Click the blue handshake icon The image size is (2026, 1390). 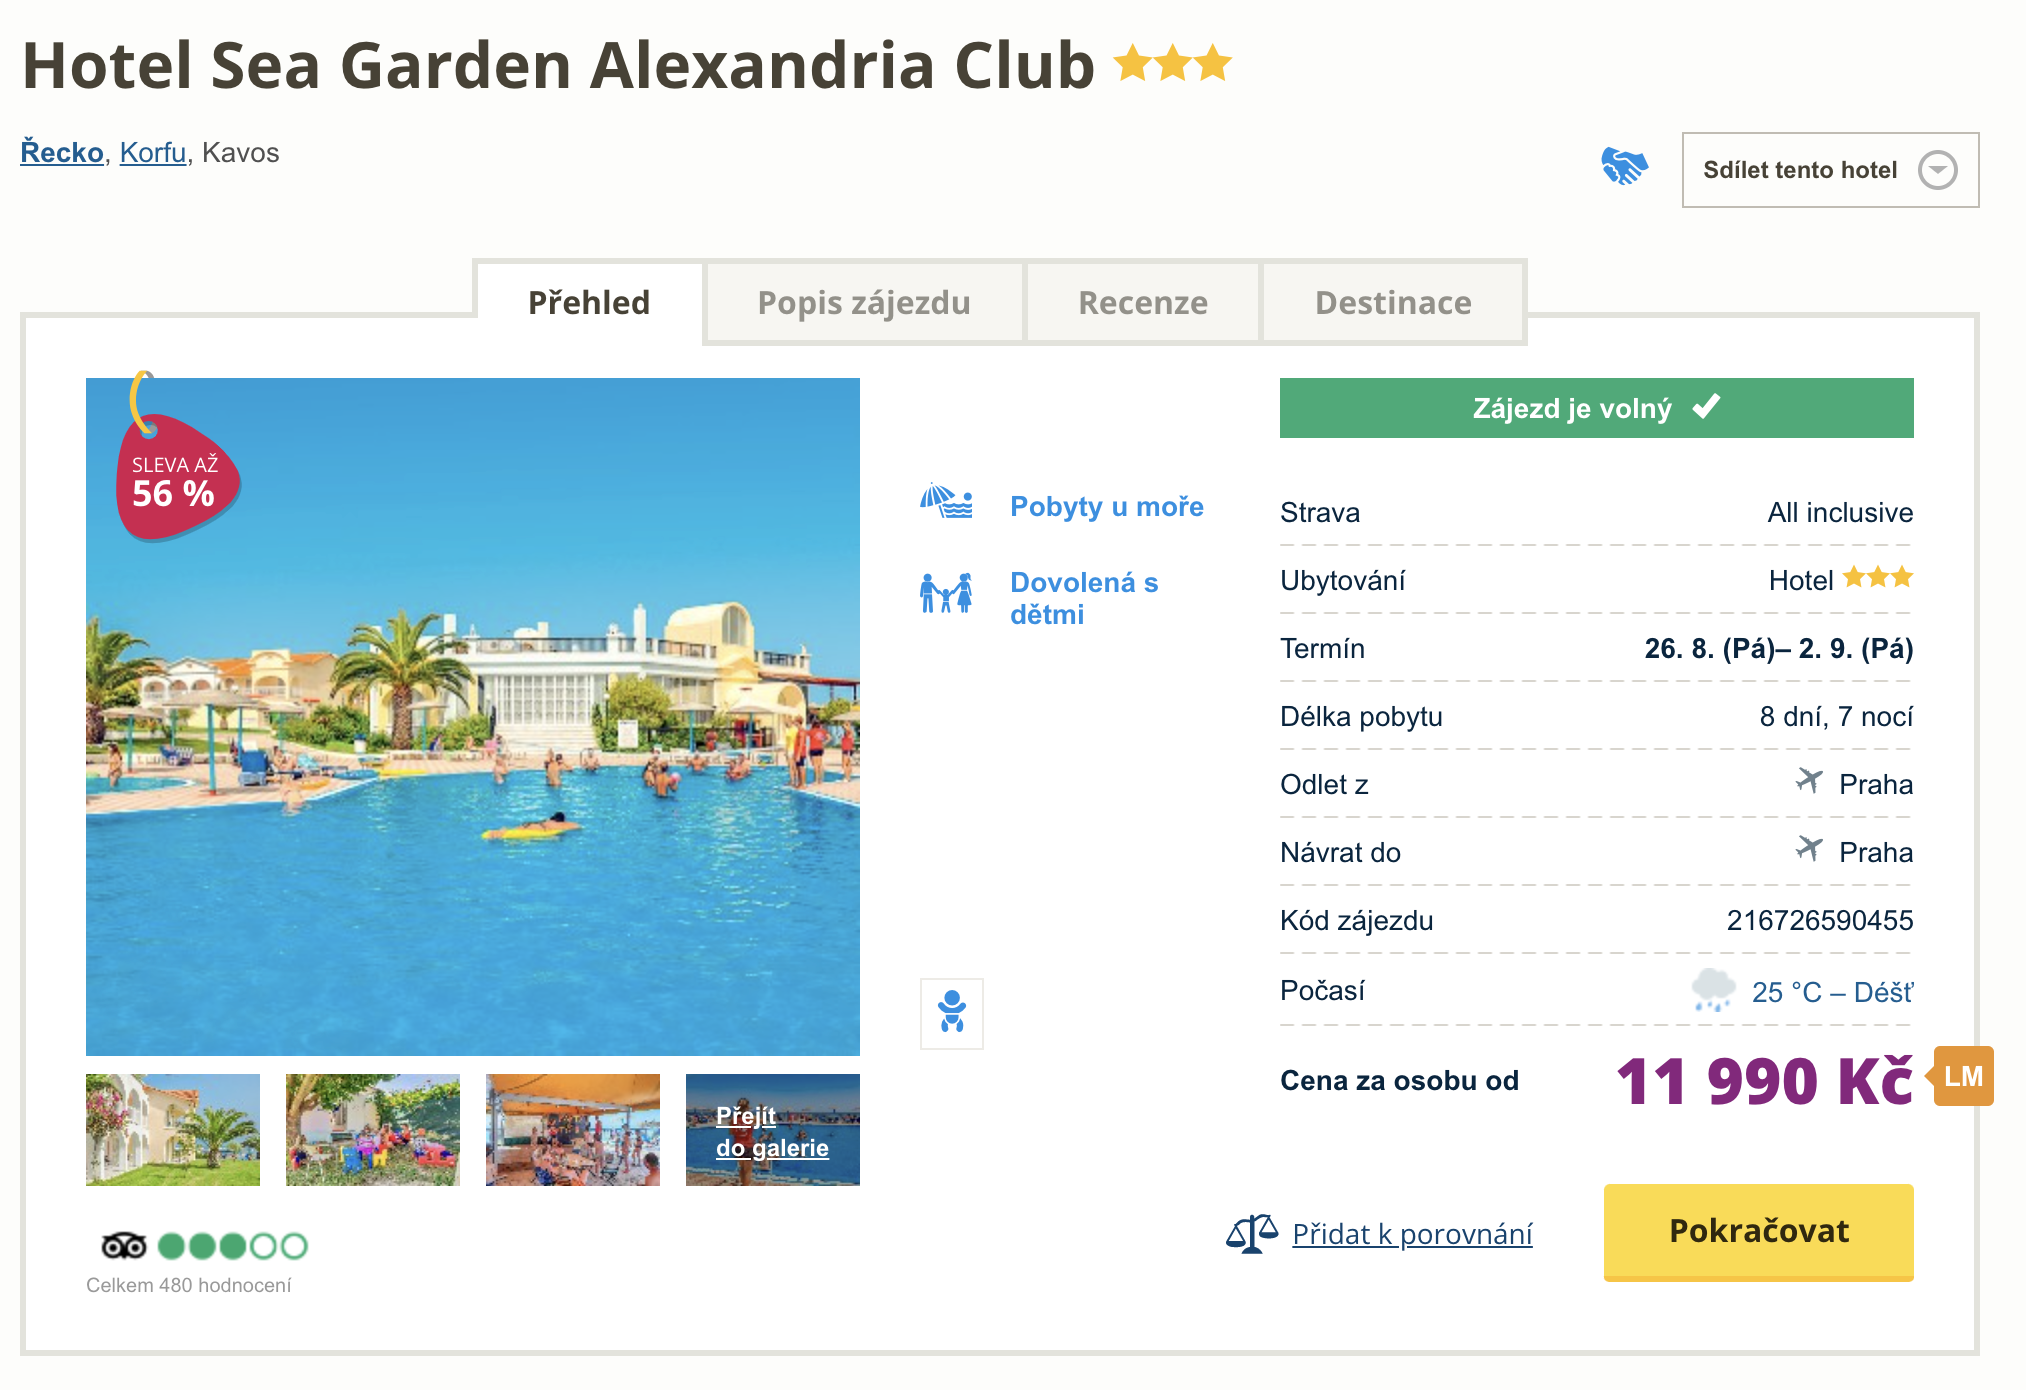coord(1624,166)
